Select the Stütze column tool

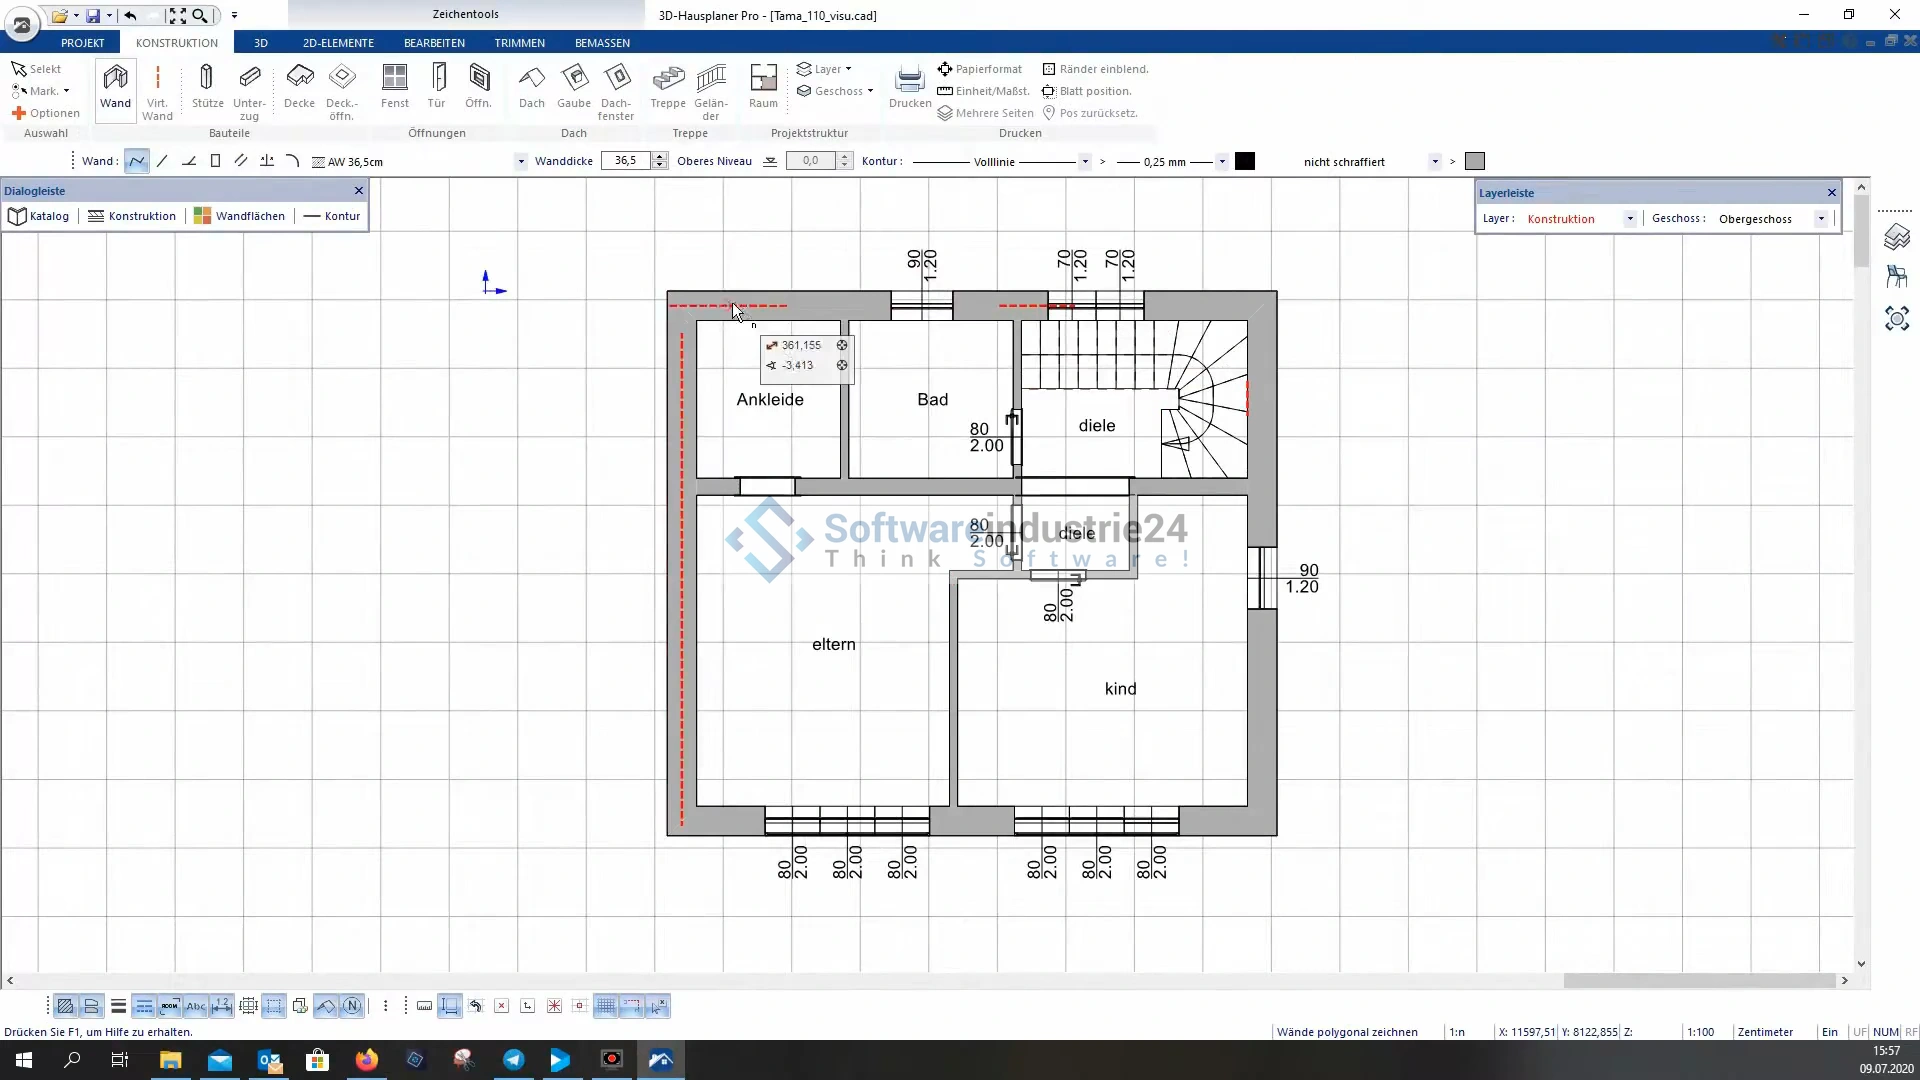(x=207, y=87)
